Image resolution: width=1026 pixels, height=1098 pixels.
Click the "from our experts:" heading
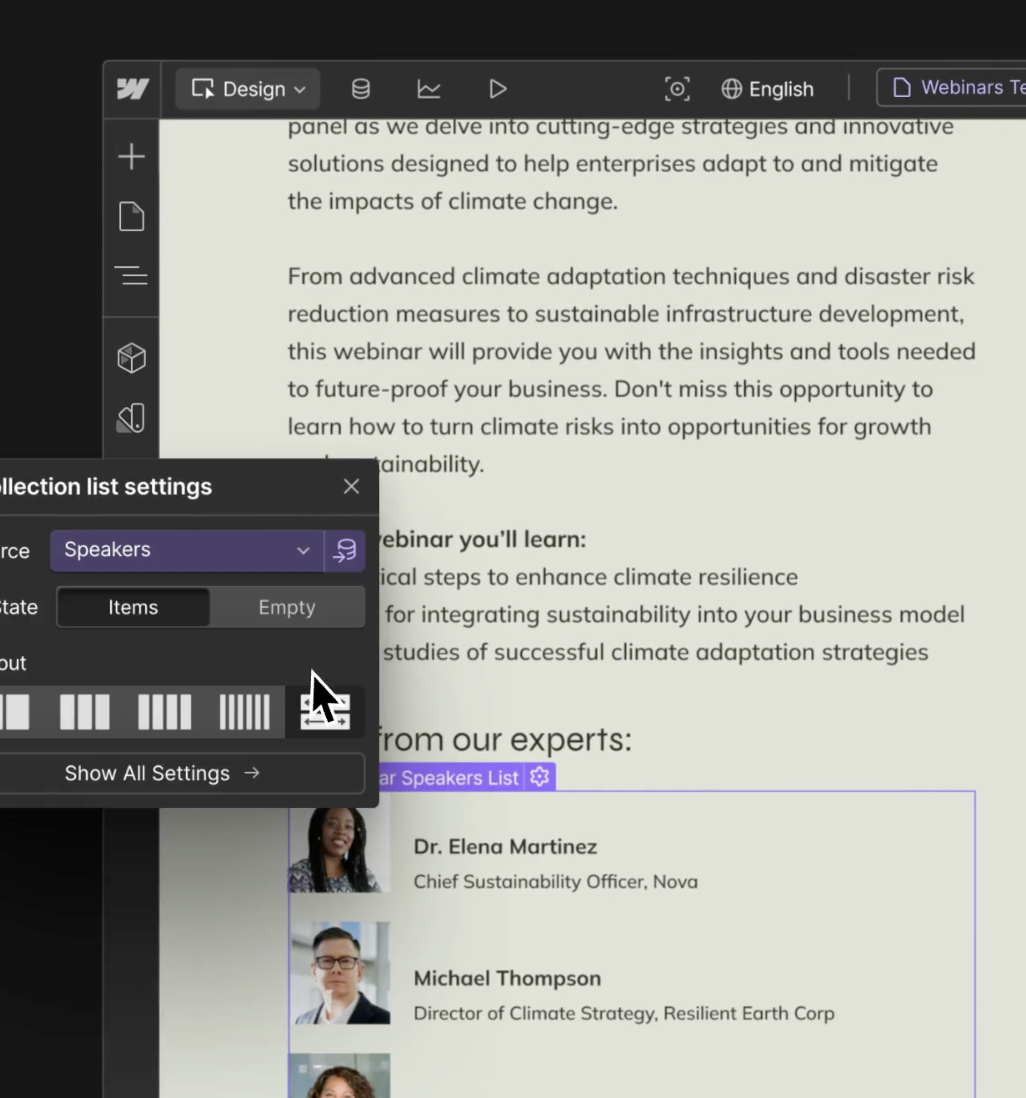coord(504,739)
